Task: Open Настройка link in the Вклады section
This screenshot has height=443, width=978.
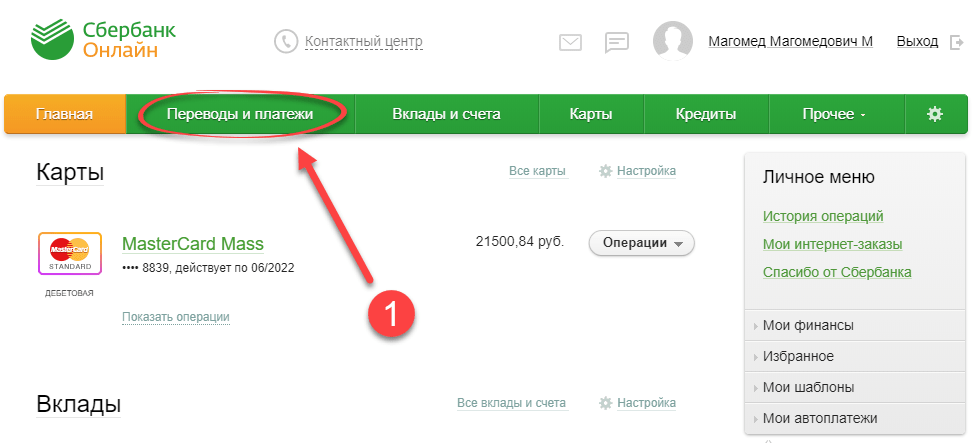Action: [646, 403]
